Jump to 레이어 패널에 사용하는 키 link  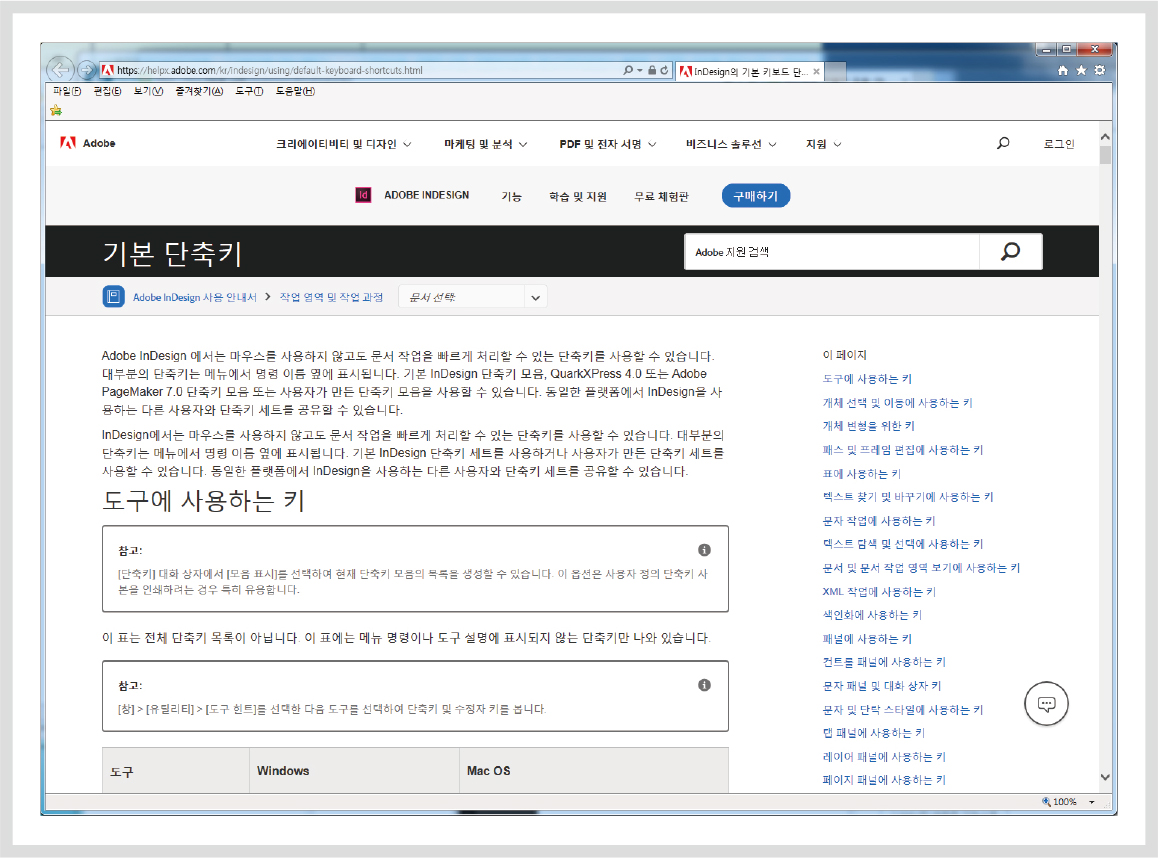(x=884, y=756)
